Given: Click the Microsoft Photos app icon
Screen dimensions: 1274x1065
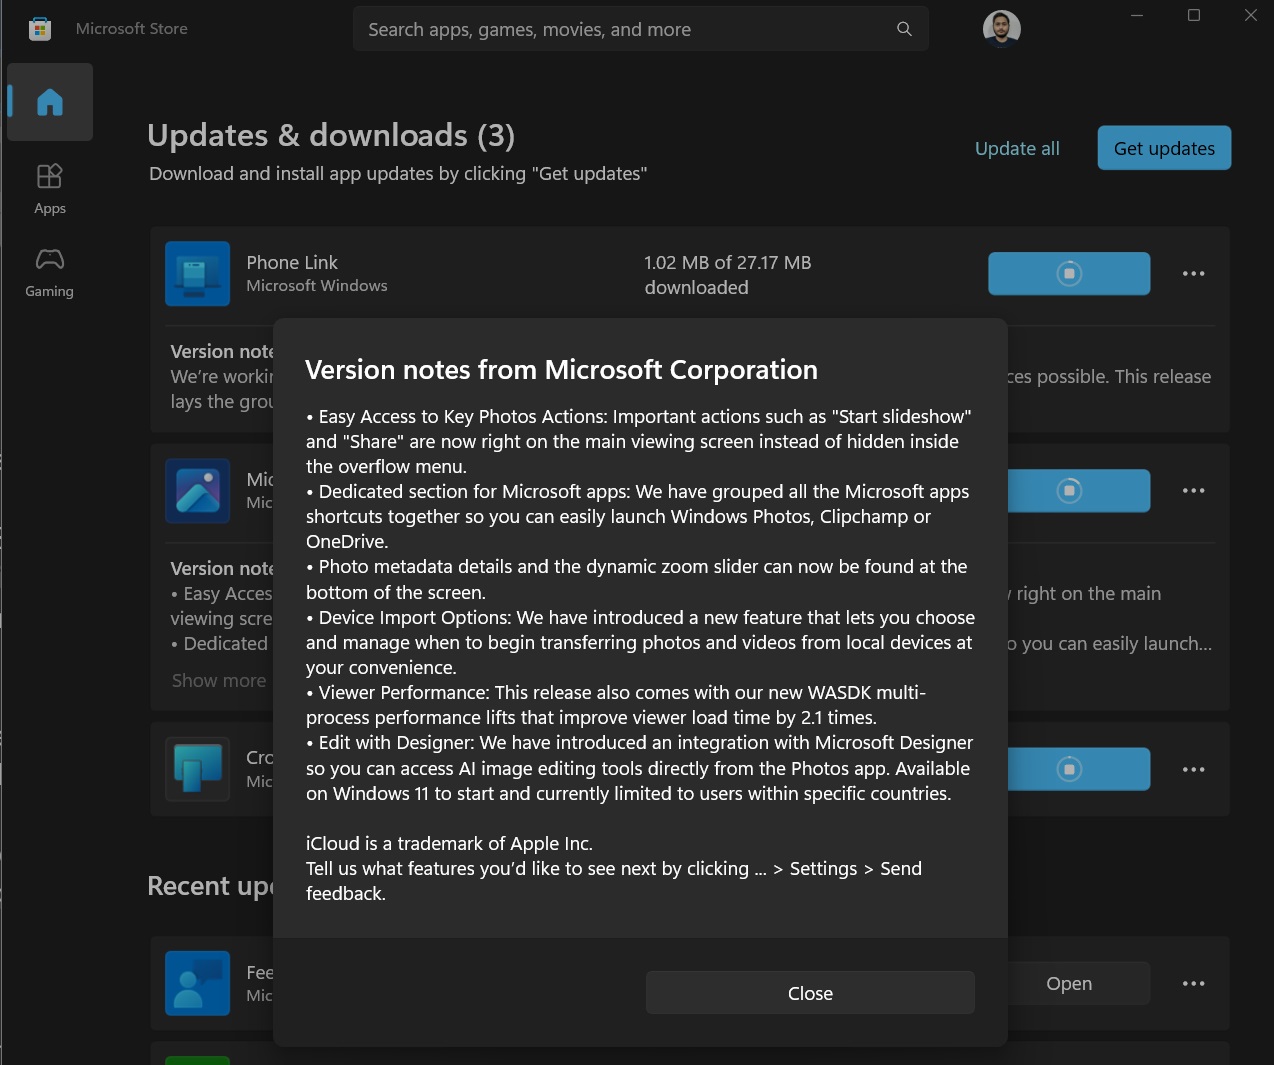Looking at the screenshot, I should [197, 491].
